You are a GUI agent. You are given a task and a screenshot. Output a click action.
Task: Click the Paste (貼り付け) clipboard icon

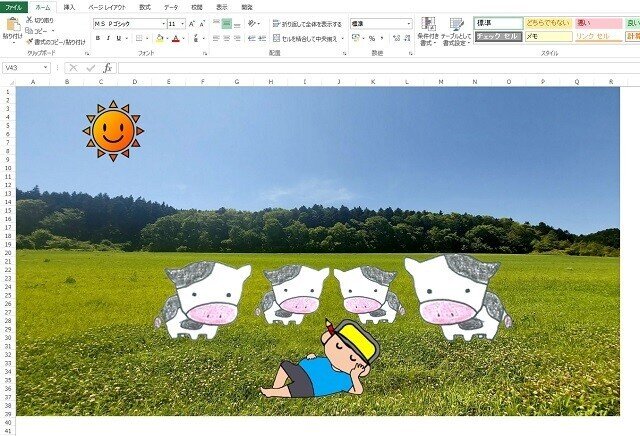[13, 24]
